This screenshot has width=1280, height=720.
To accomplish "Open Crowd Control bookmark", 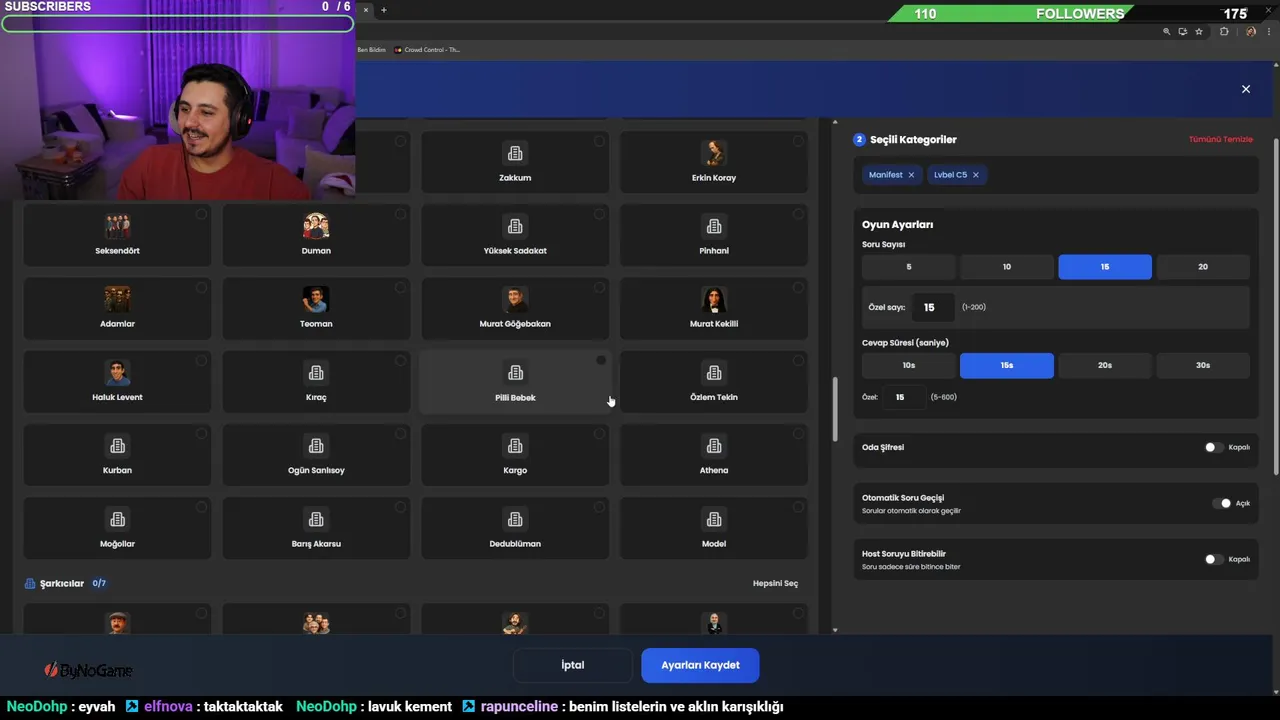I will pyautogui.click(x=428, y=49).
